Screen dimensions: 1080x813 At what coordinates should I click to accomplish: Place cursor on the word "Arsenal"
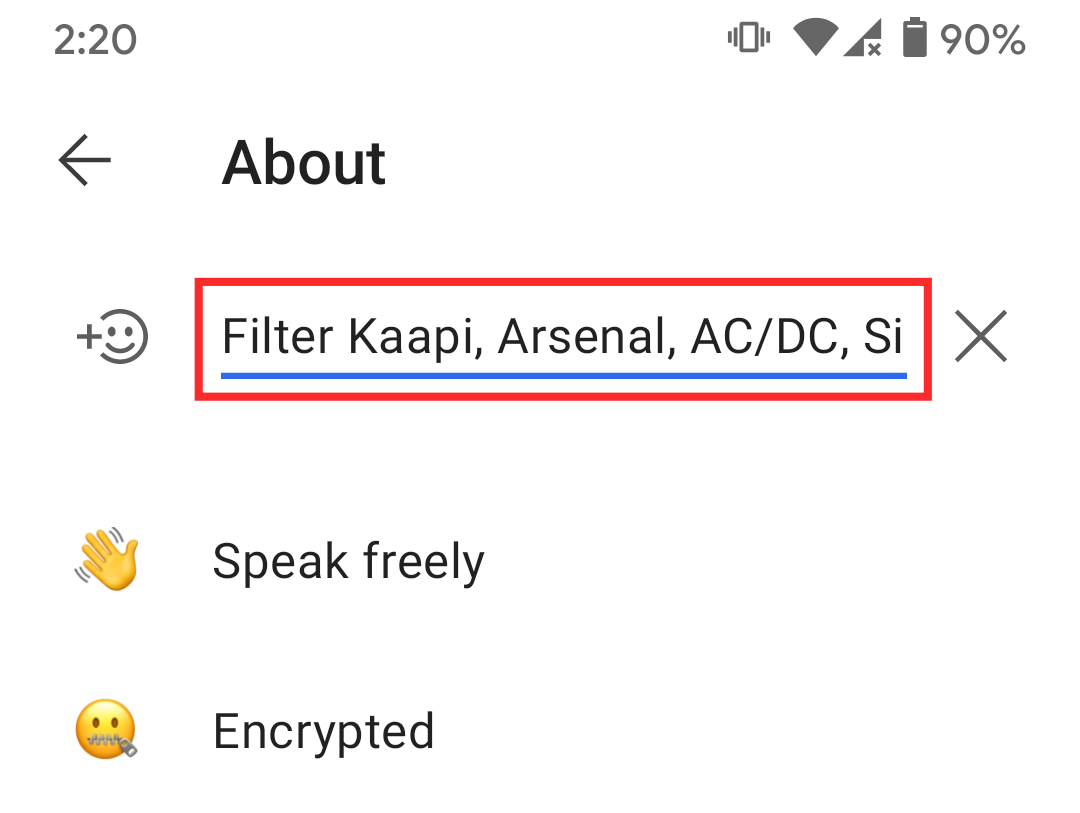pos(582,338)
